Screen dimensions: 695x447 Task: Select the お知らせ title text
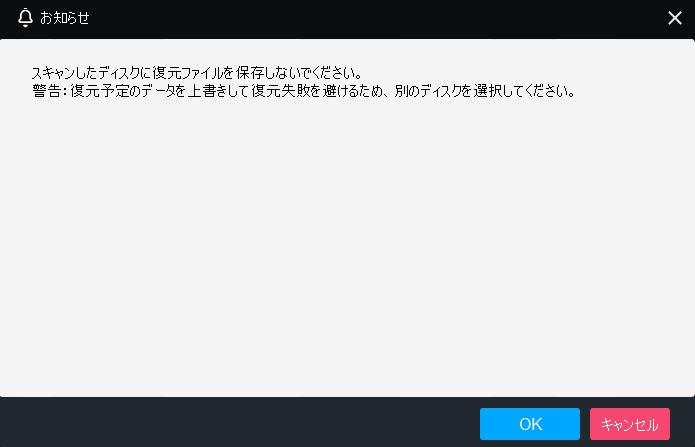point(65,18)
